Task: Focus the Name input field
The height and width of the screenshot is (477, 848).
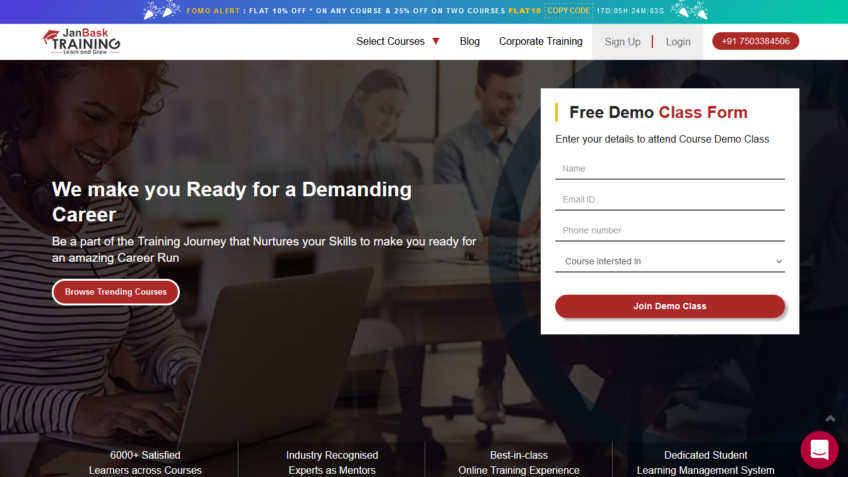Action: point(669,169)
